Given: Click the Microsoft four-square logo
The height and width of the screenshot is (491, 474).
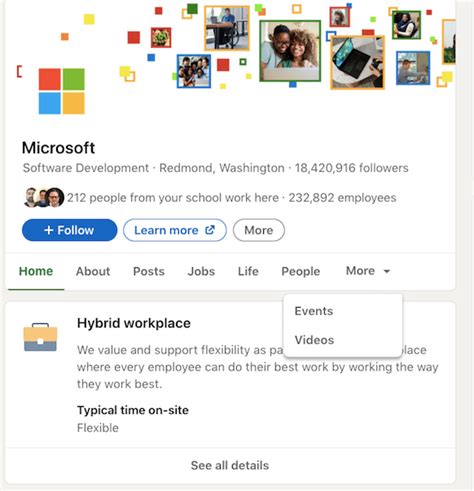Looking at the screenshot, I should [x=62, y=91].
